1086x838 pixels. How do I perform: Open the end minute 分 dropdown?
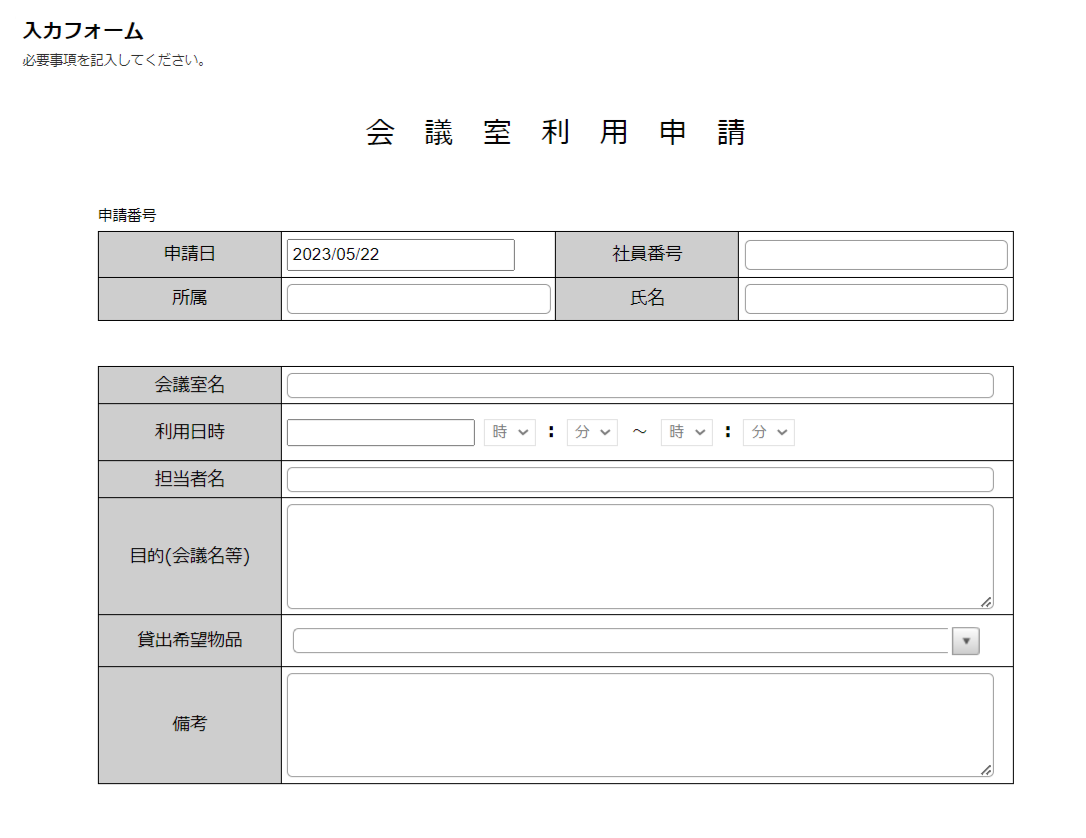point(769,432)
